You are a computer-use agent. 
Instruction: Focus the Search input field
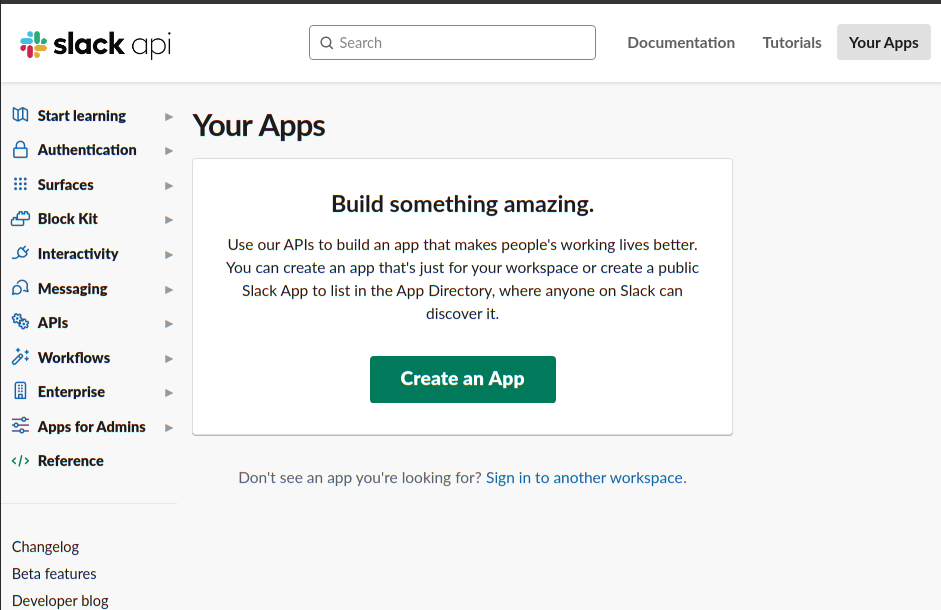coord(460,43)
